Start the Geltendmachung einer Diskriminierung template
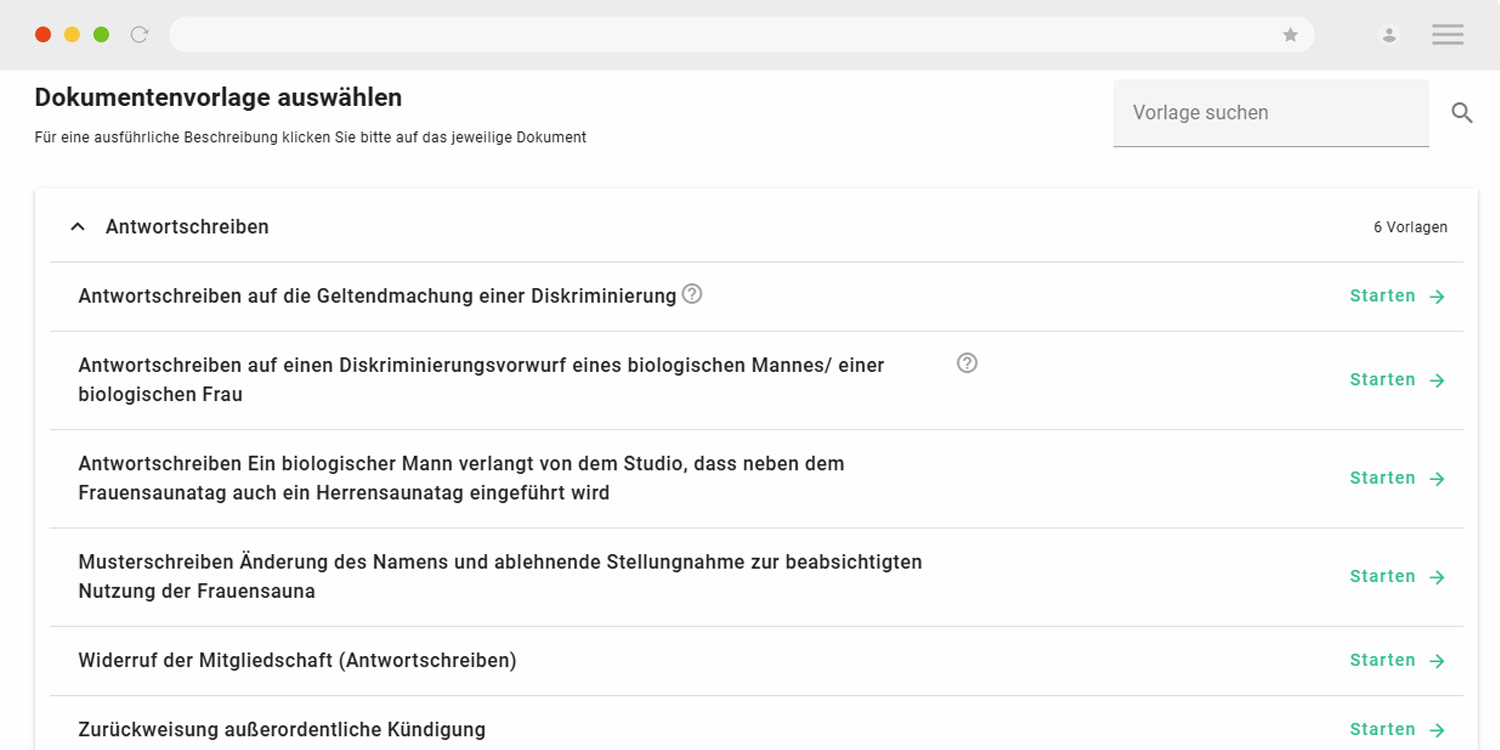Image resolution: width=1500 pixels, height=750 pixels. pyautogui.click(x=1398, y=296)
